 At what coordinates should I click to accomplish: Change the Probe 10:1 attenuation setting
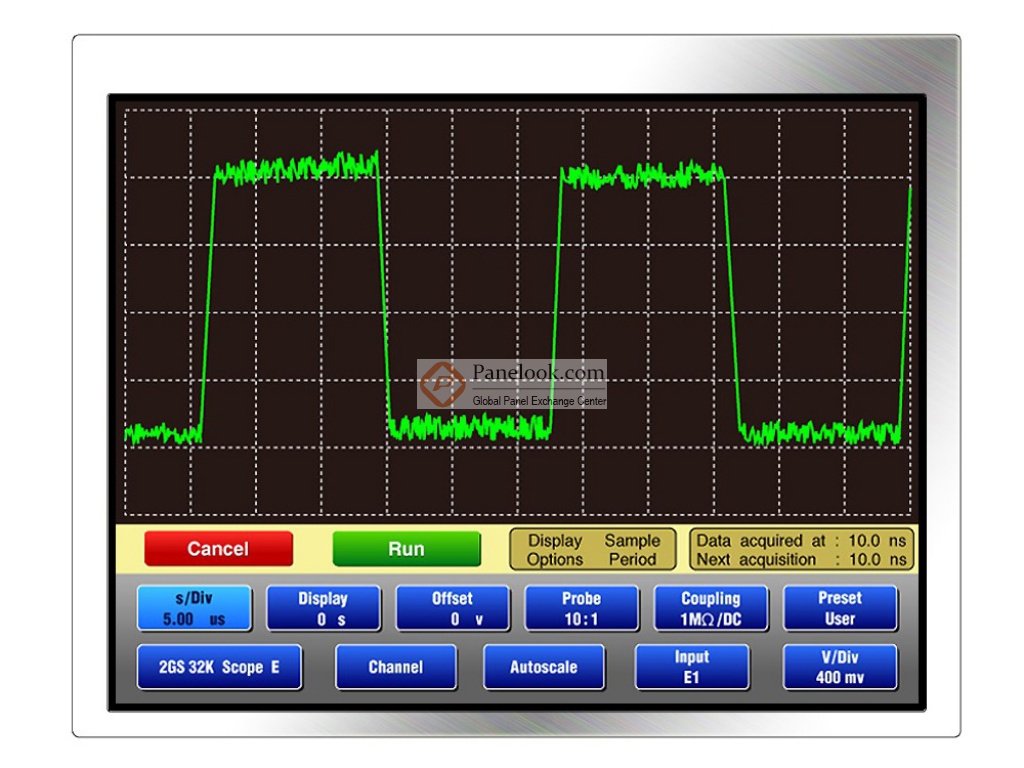click(x=581, y=608)
